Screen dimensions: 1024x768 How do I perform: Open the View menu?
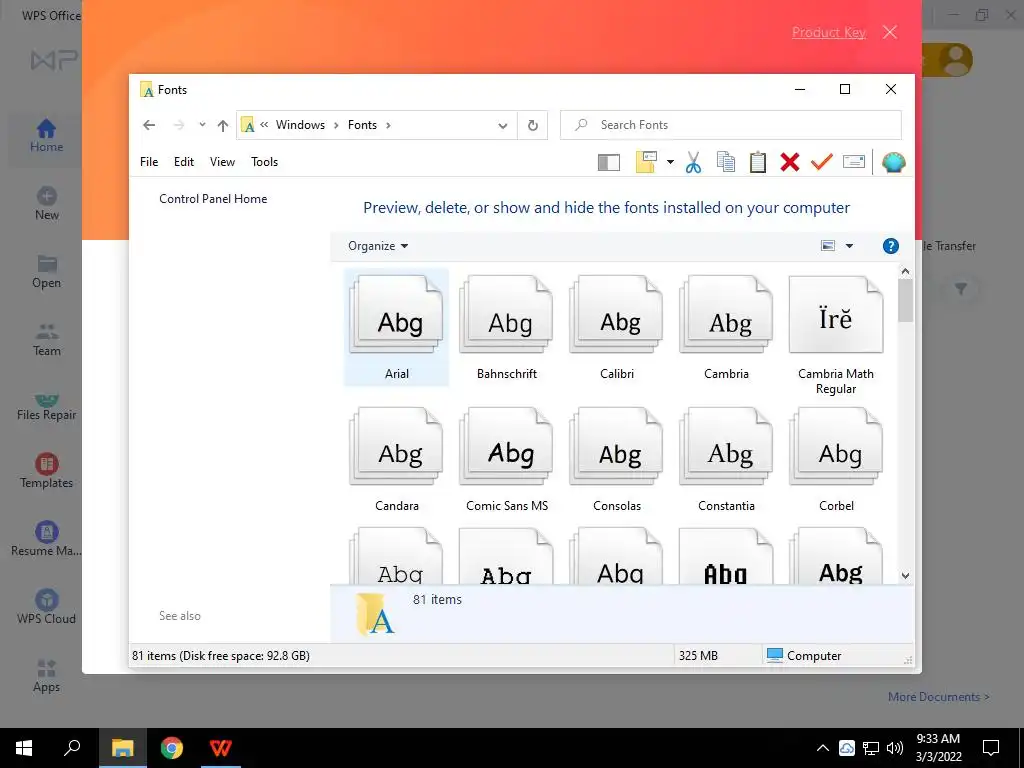[222, 162]
